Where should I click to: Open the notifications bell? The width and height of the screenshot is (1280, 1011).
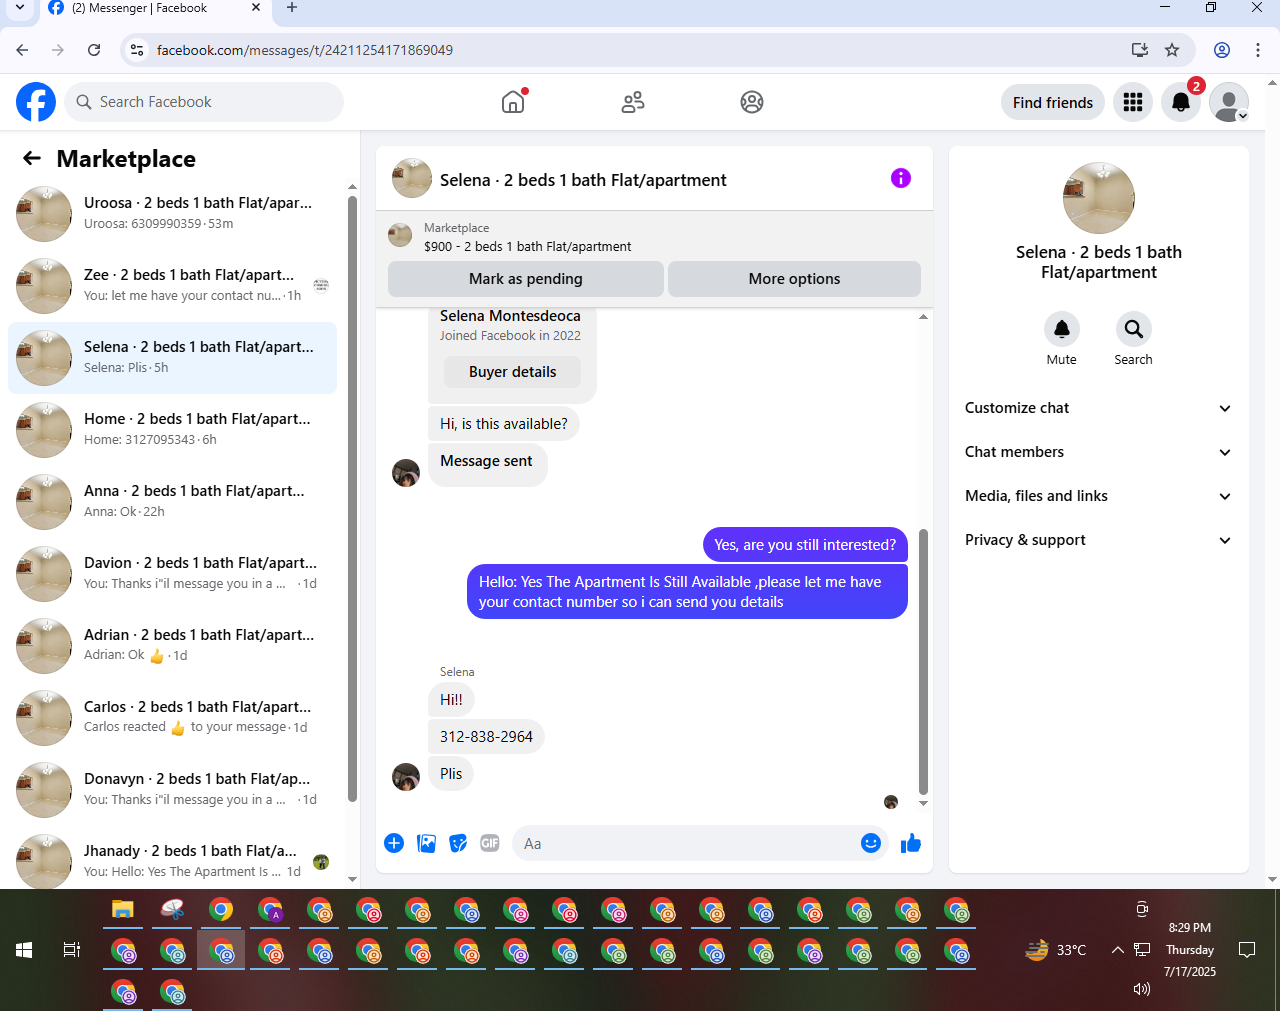(x=1181, y=102)
